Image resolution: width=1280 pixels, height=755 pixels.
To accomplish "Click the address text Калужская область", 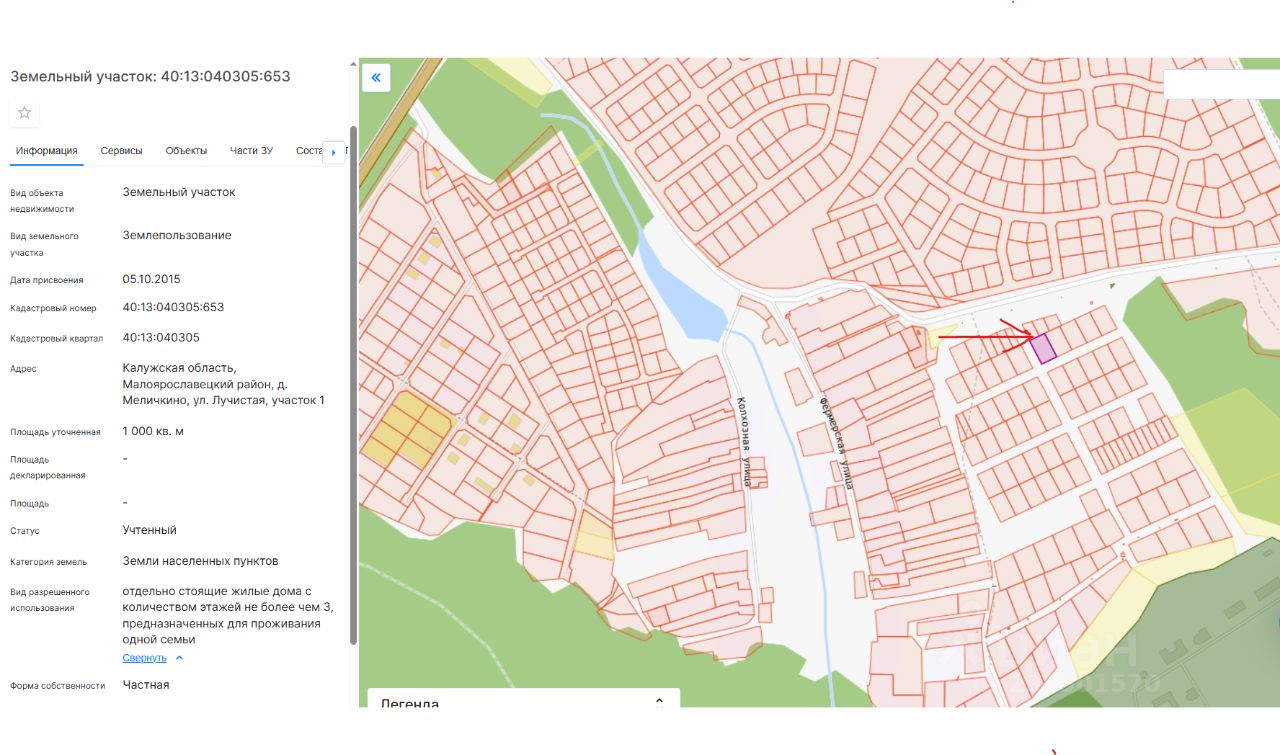I will (x=180, y=368).
